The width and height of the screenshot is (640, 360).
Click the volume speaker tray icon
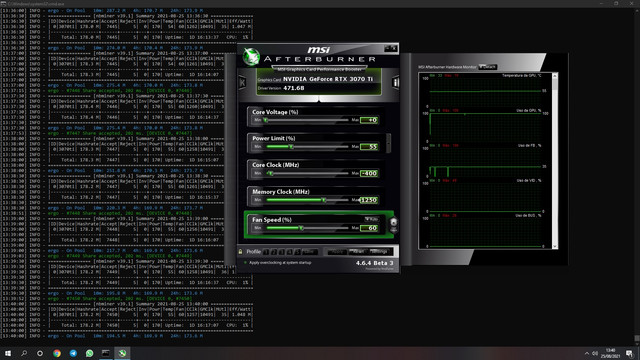click(595, 353)
